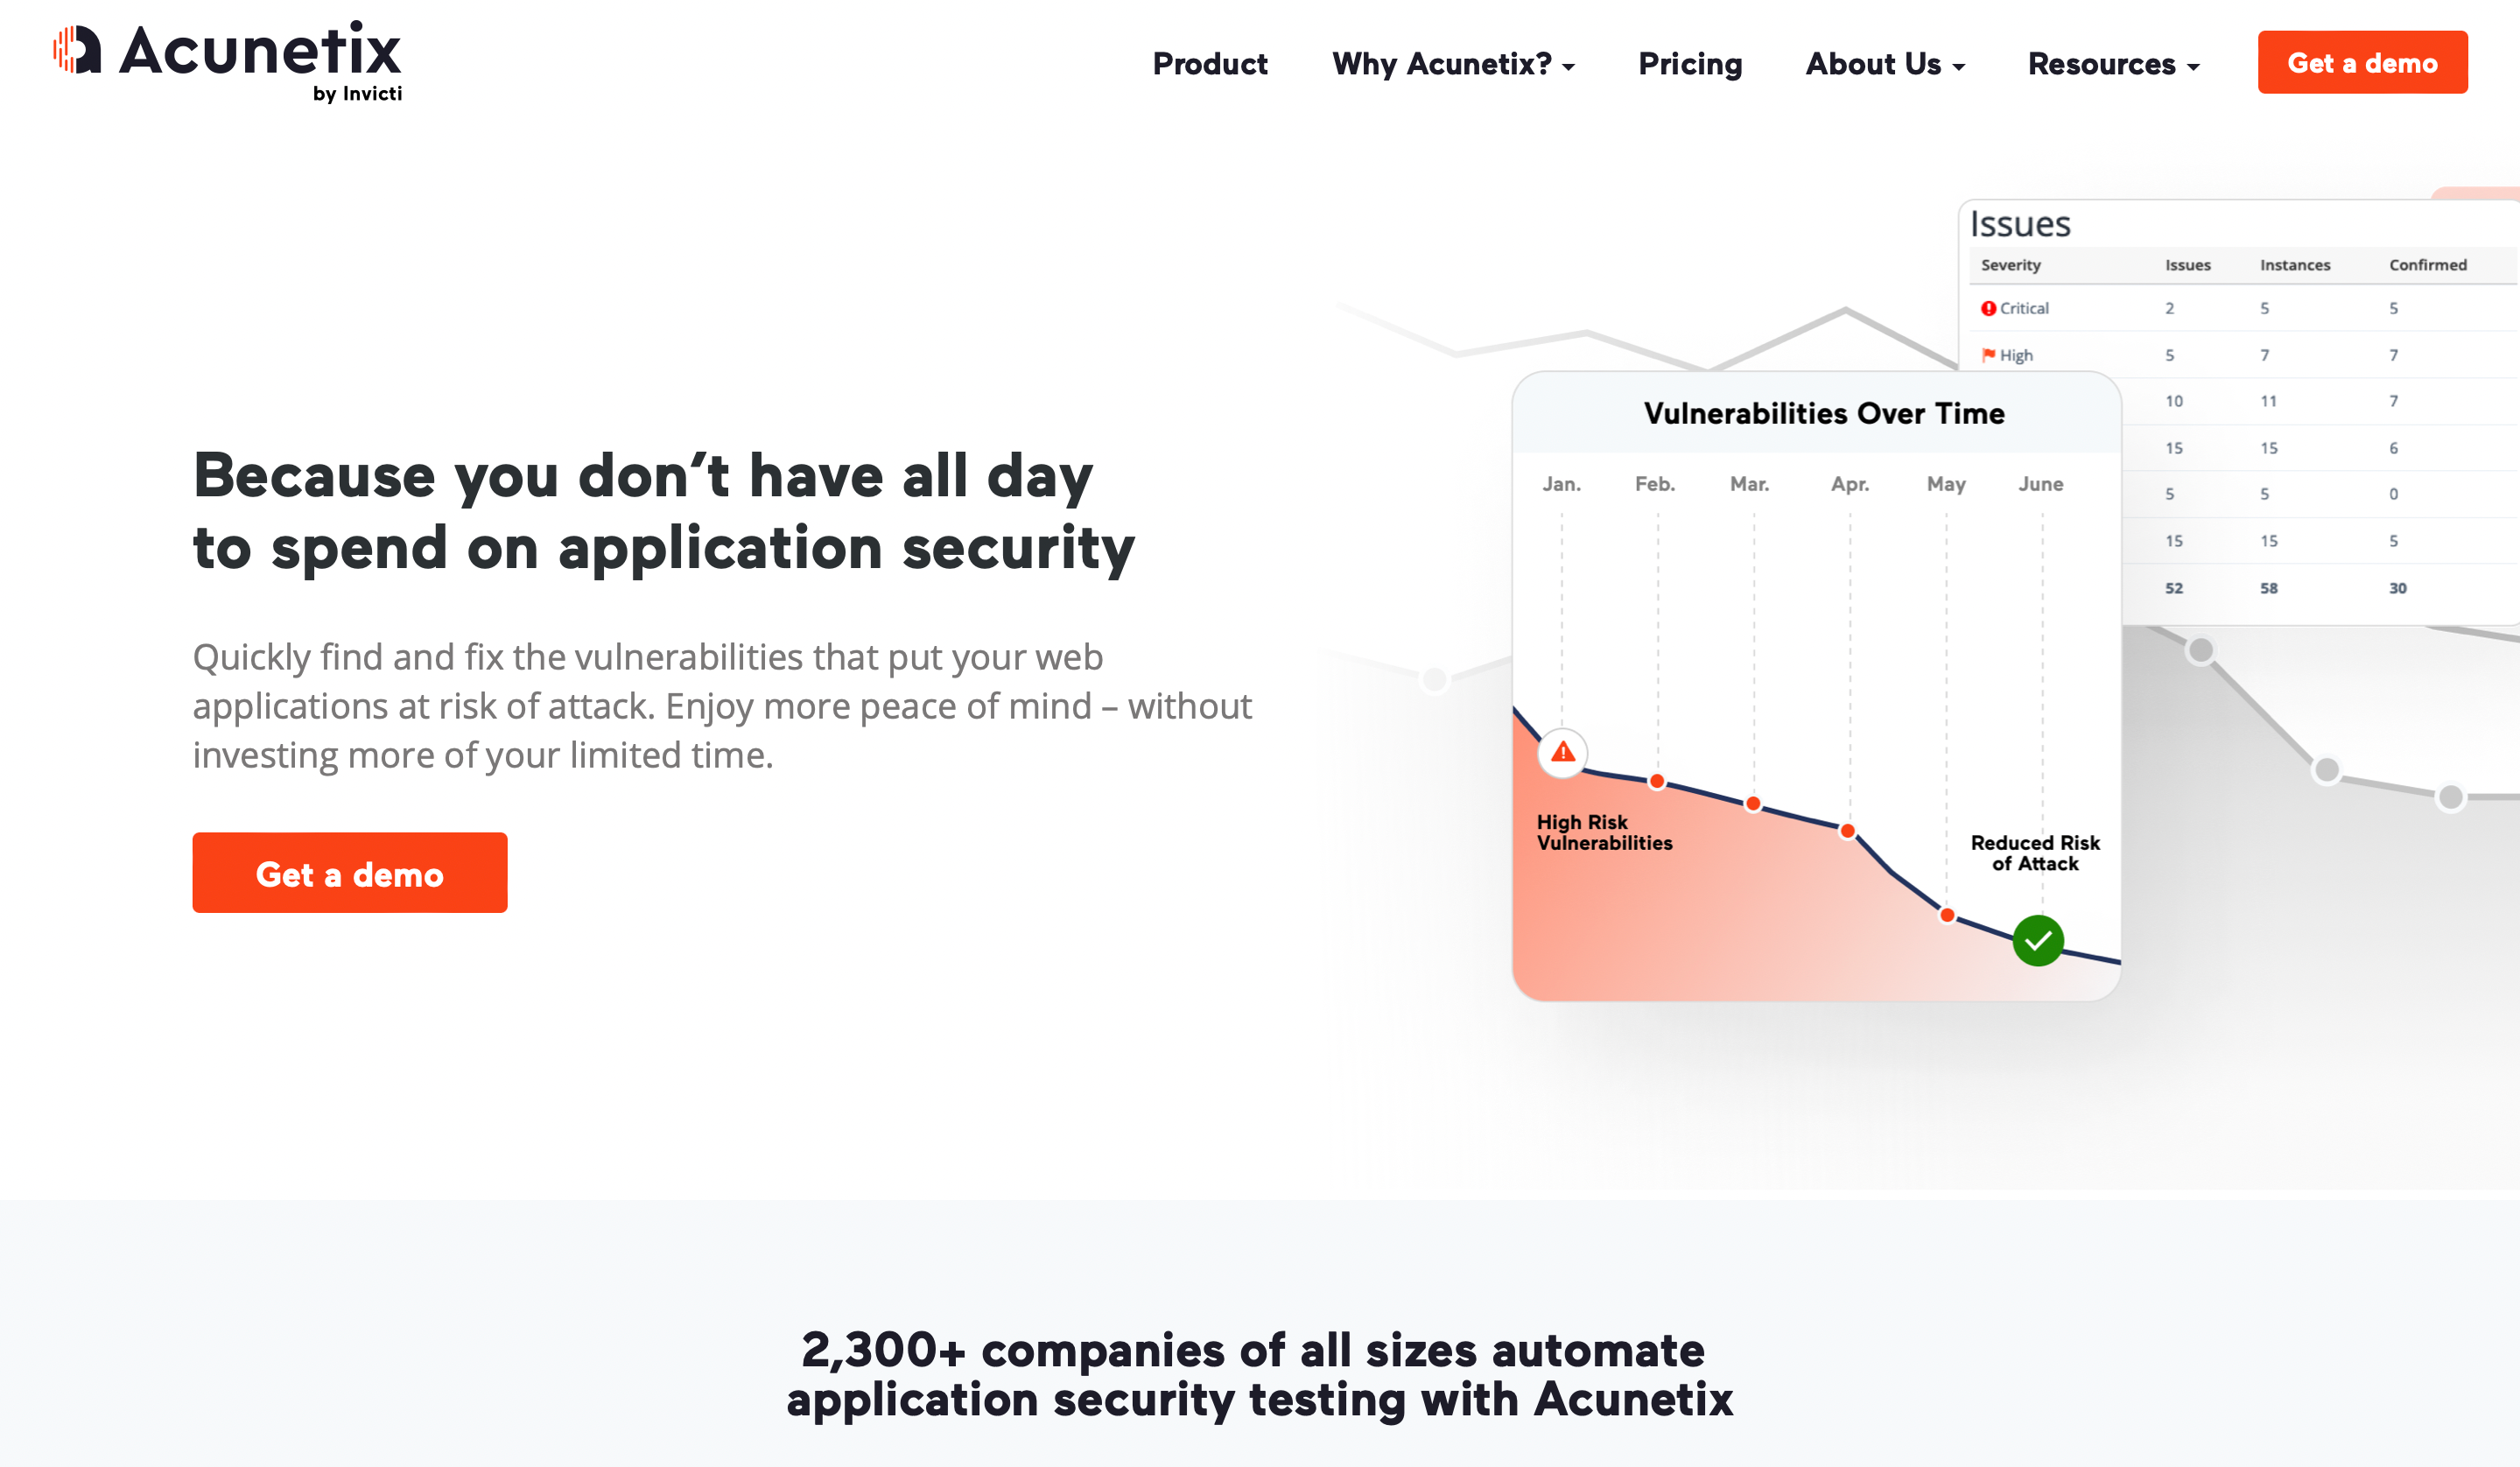Click the Critical severity red icon

click(x=1988, y=309)
